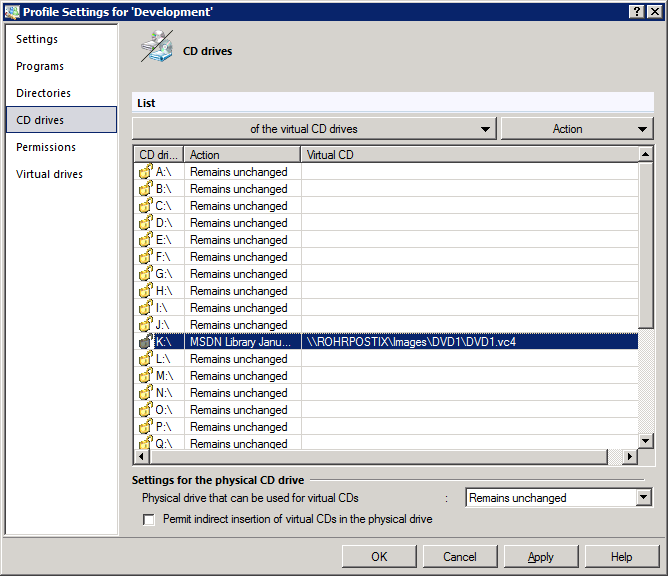Click the OK button
This screenshot has width=668, height=576.
coord(379,557)
